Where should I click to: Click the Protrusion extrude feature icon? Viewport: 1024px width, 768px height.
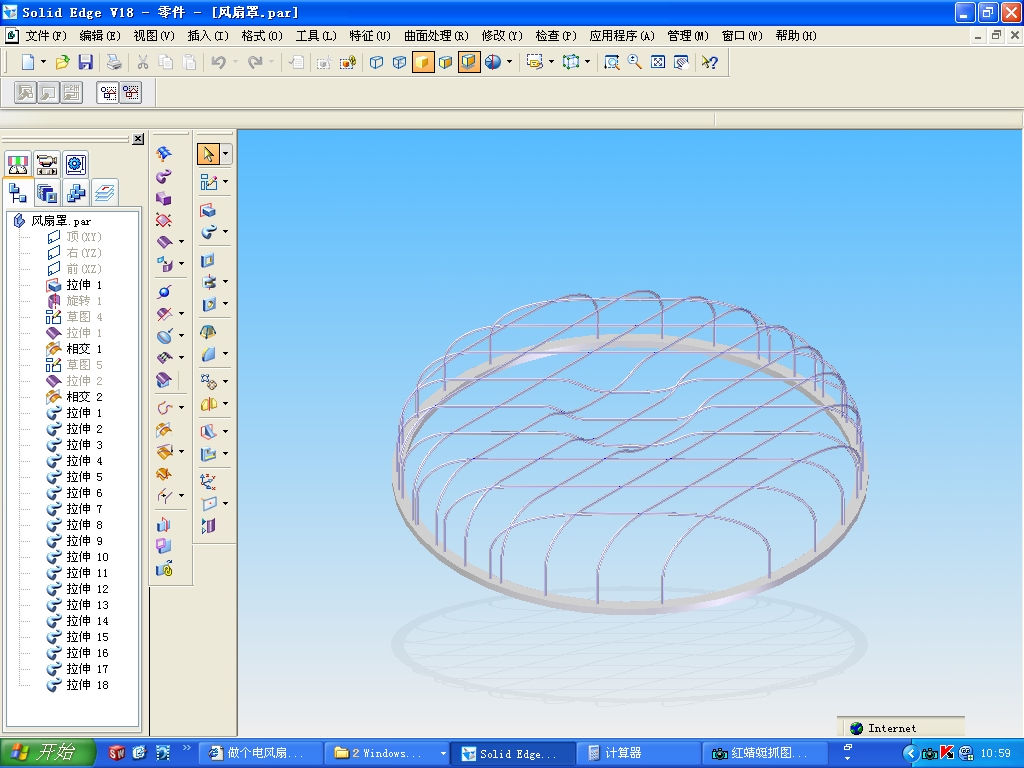click(208, 210)
